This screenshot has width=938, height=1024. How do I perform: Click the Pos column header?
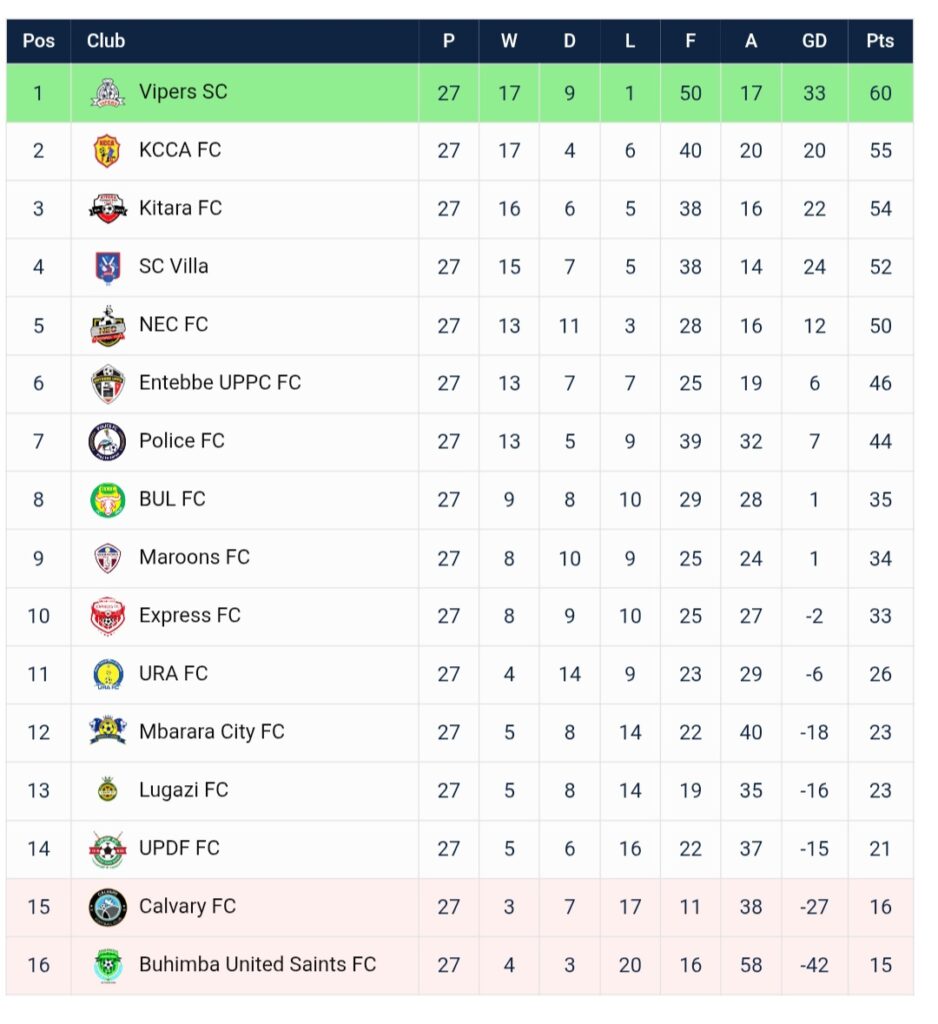pos(39,40)
